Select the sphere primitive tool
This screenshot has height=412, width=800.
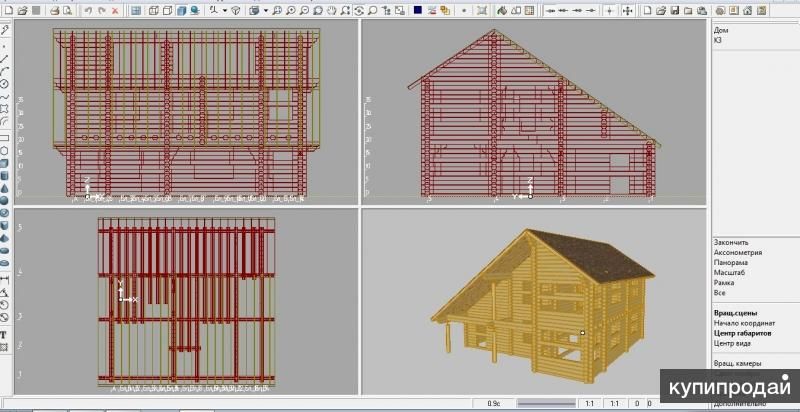(x=5, y=200)
